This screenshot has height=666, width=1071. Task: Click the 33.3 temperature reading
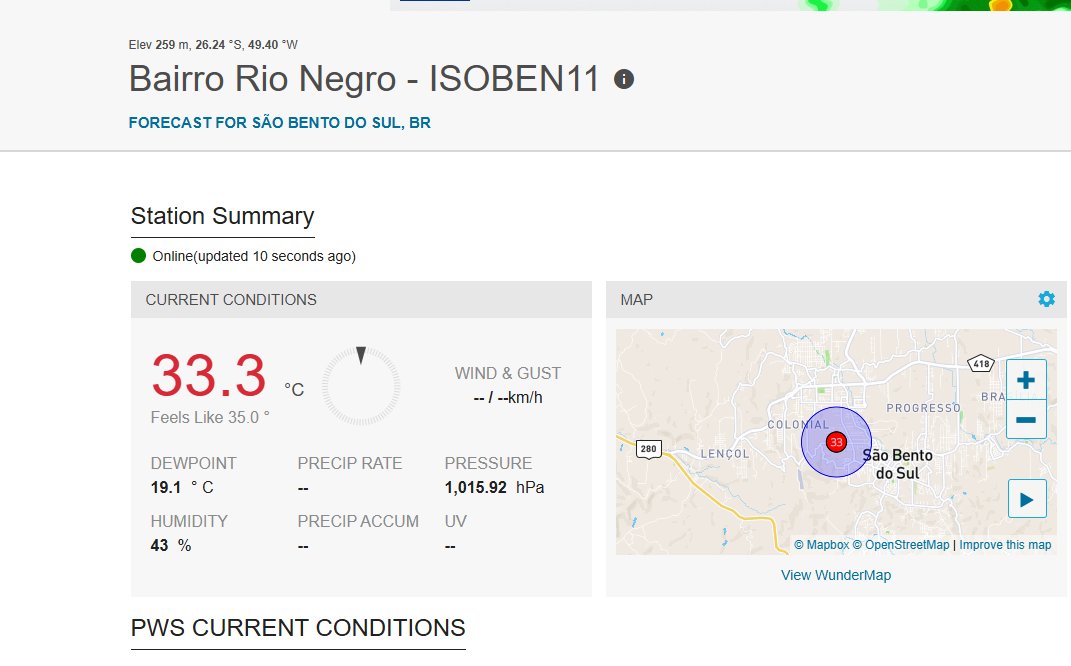[x=208, y=375]
